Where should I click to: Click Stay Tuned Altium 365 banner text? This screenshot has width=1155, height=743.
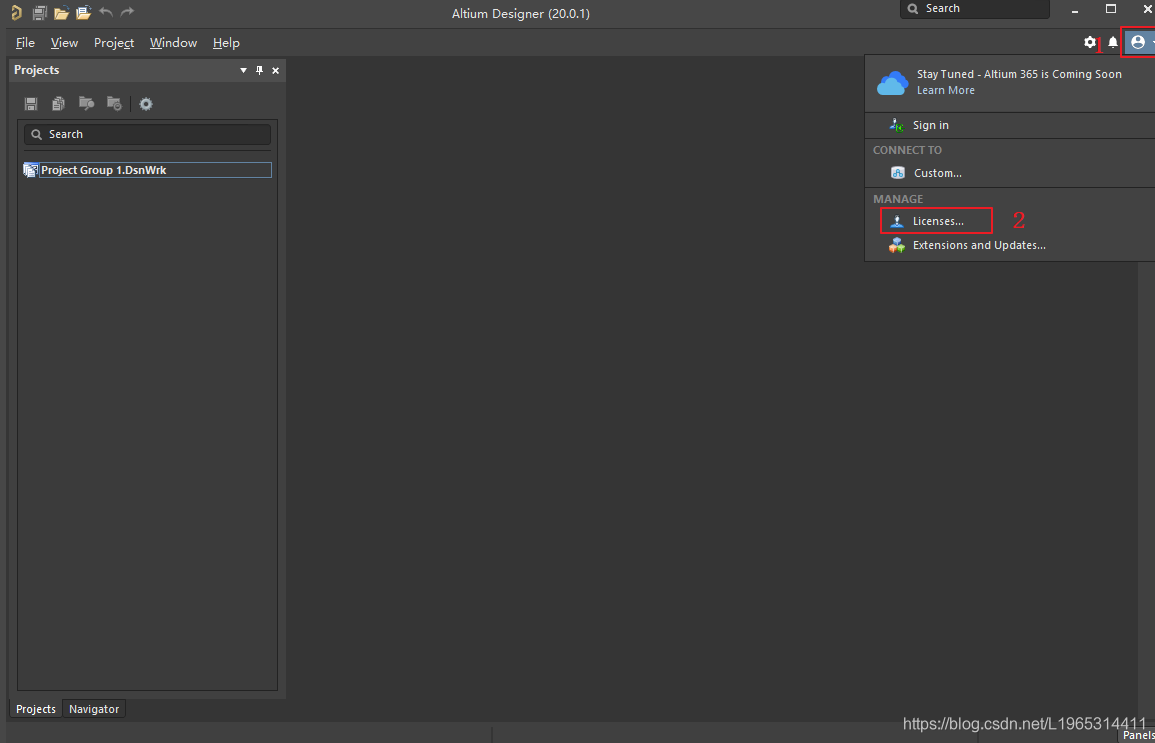point(1019,74)
